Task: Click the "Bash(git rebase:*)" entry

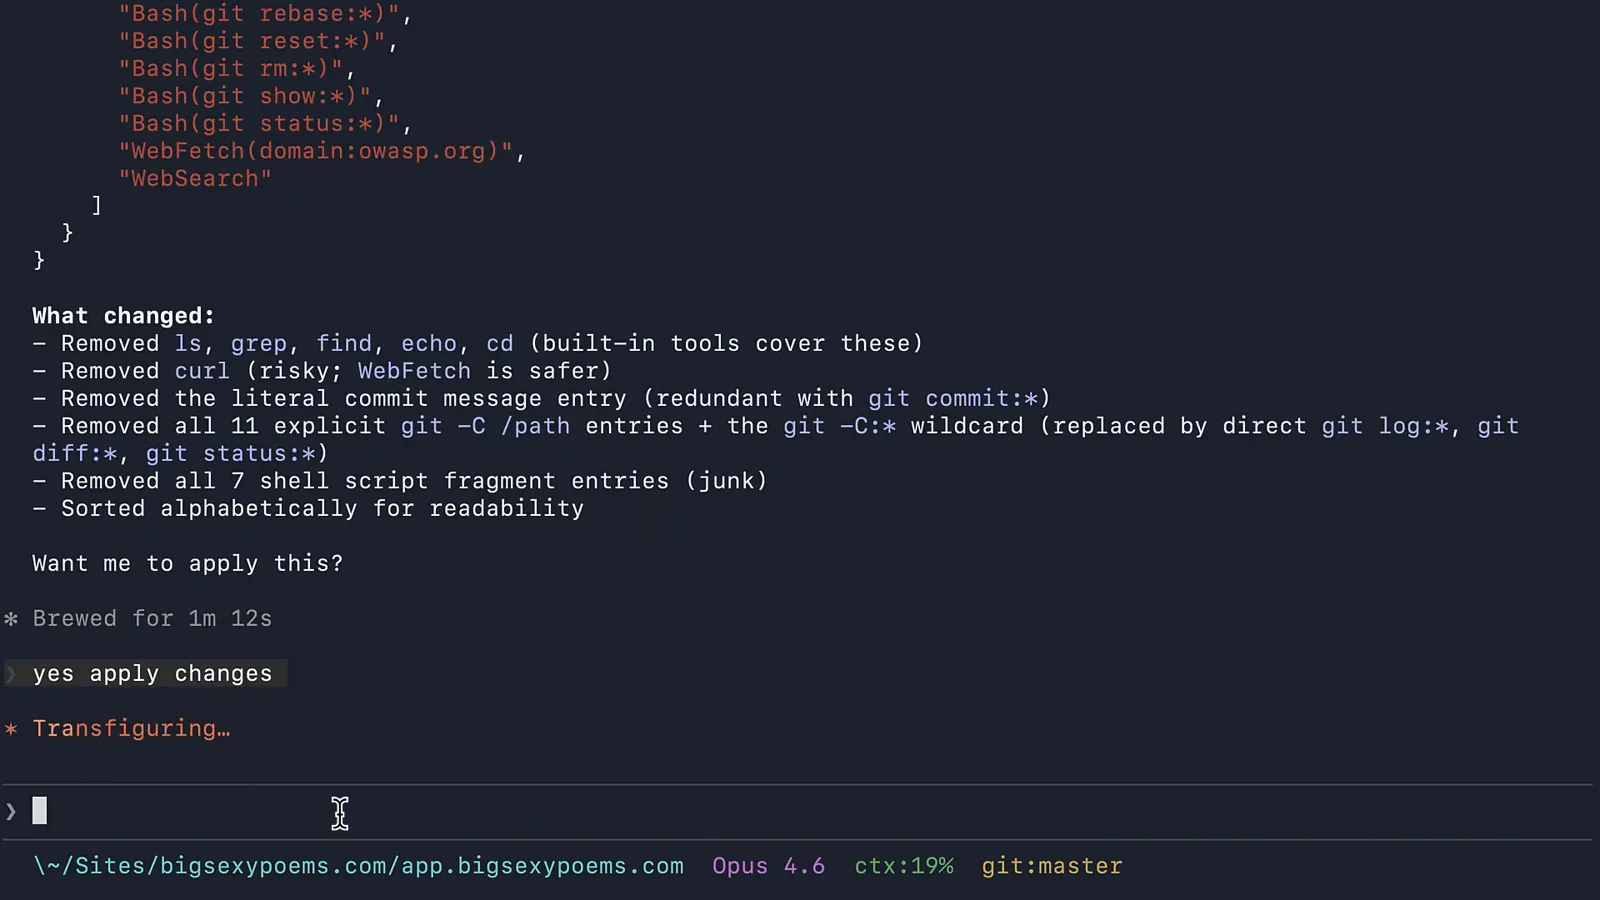Action: pos(259,14)
